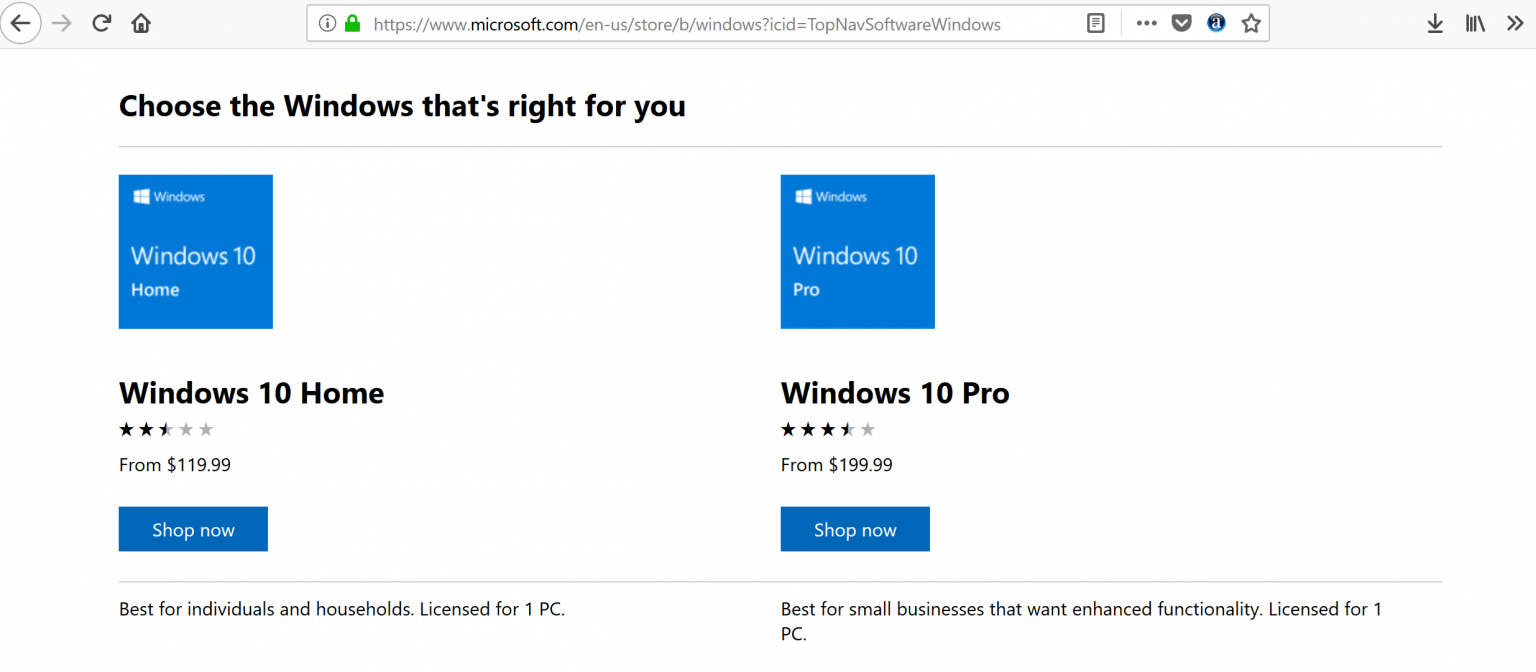Toggle Reader View in the address bar
Screen dimensions: 1536x672
click(x=1096, y=24)
